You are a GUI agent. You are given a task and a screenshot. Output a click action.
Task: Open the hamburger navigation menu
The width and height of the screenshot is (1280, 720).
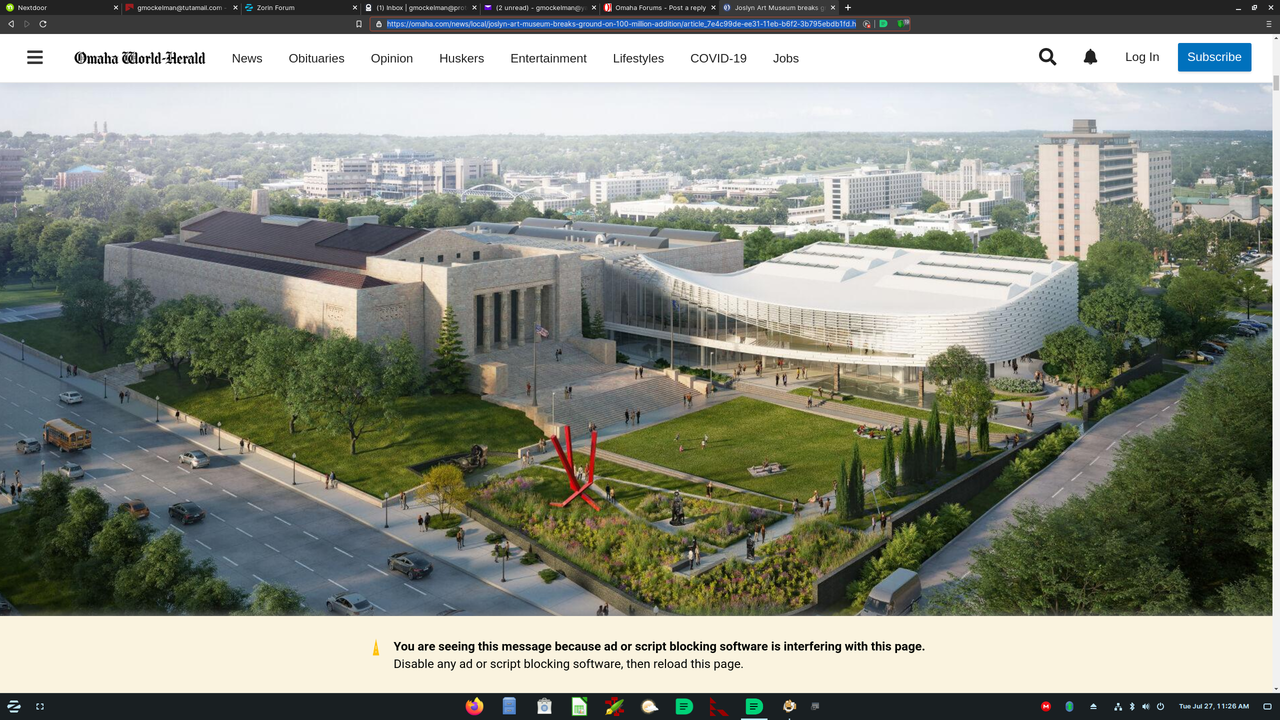click(35, 57)
